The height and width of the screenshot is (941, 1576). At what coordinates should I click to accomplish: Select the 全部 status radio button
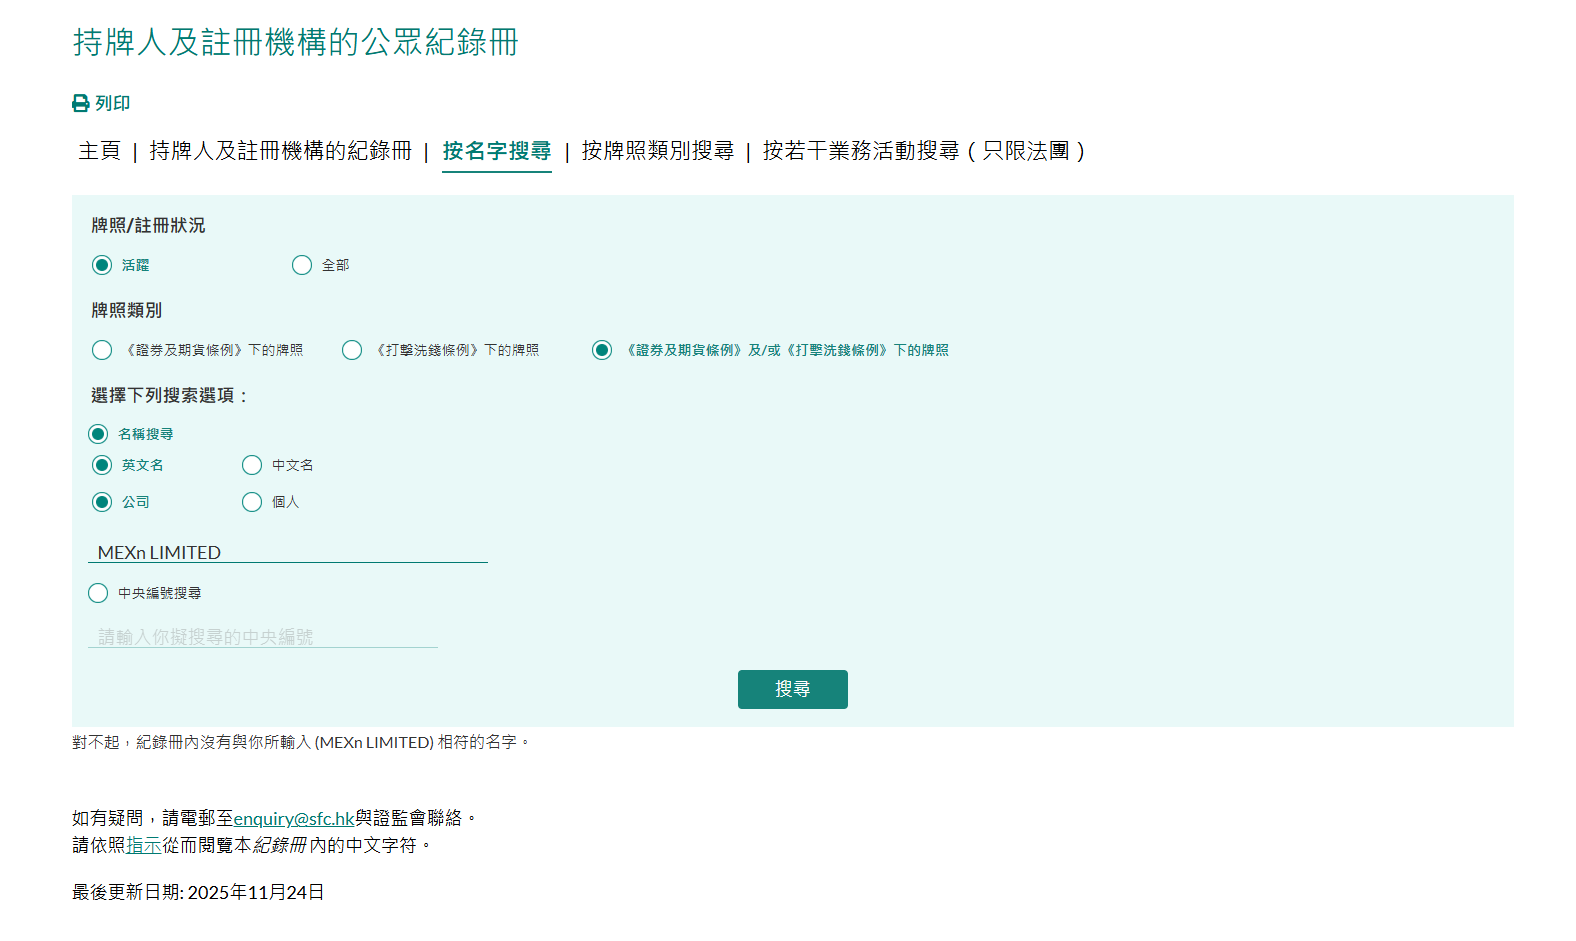[302, 265]
